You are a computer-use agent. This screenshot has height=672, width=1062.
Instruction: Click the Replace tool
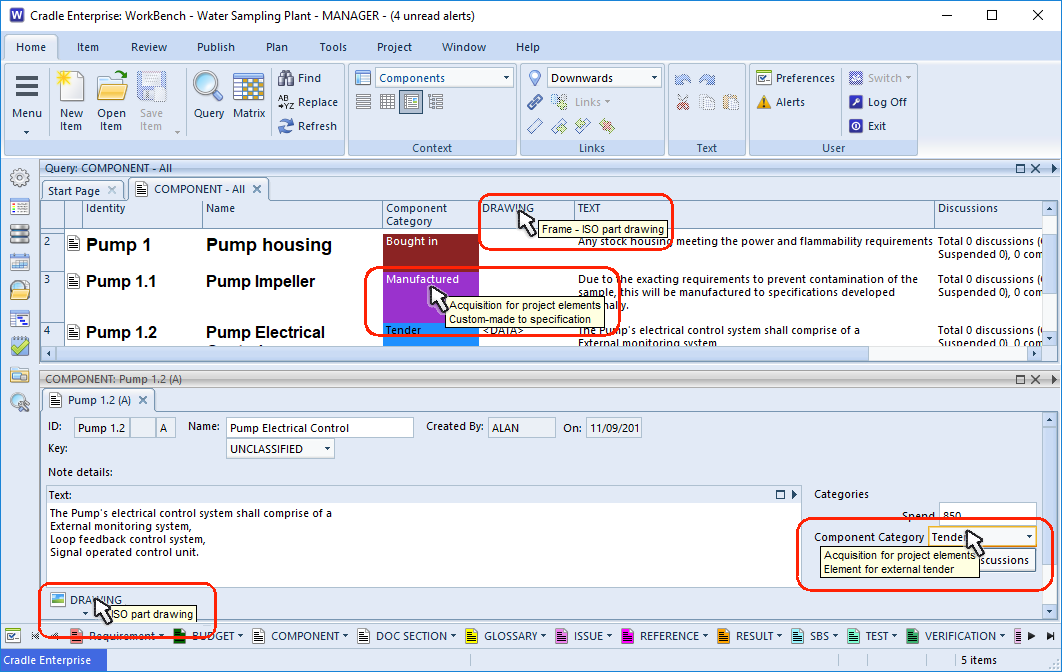click(307, 102)
